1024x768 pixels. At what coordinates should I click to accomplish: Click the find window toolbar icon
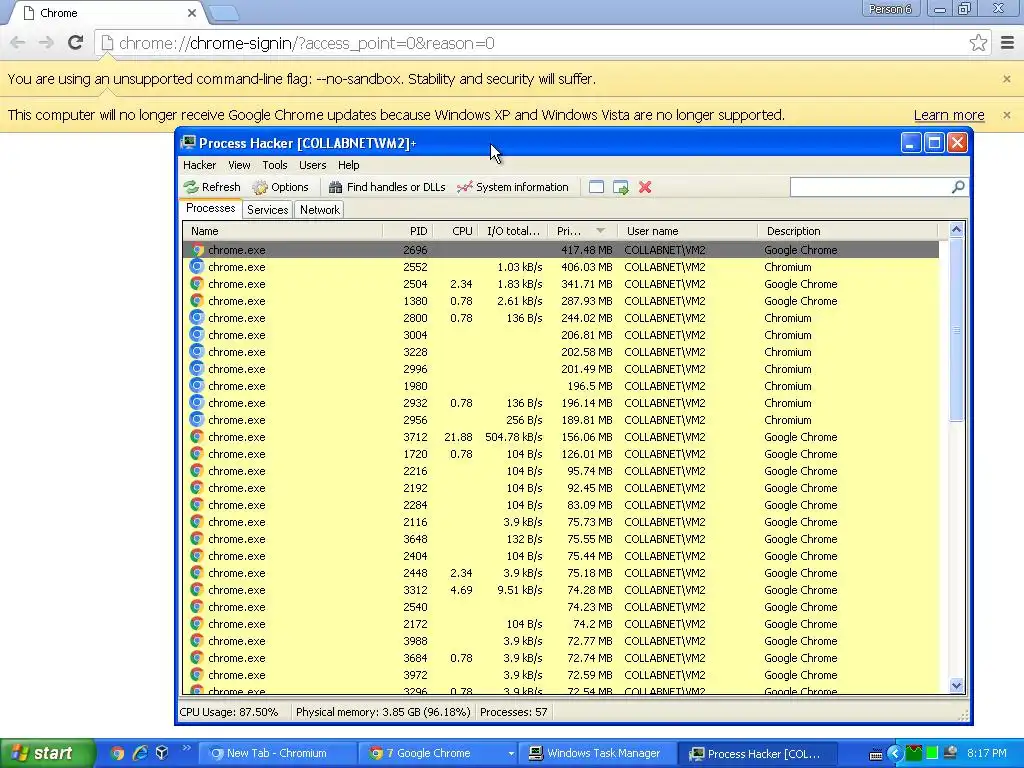point(596,187)
